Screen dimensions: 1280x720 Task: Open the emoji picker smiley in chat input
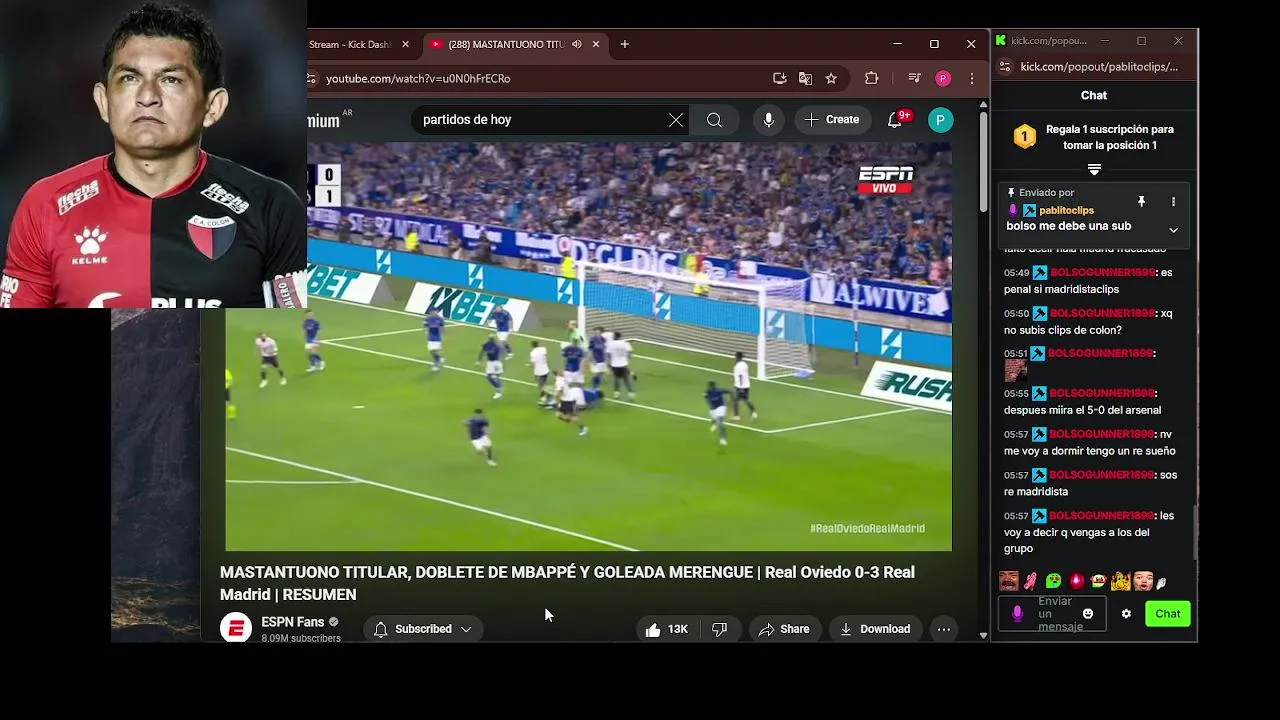click(x=1088, y=614)
